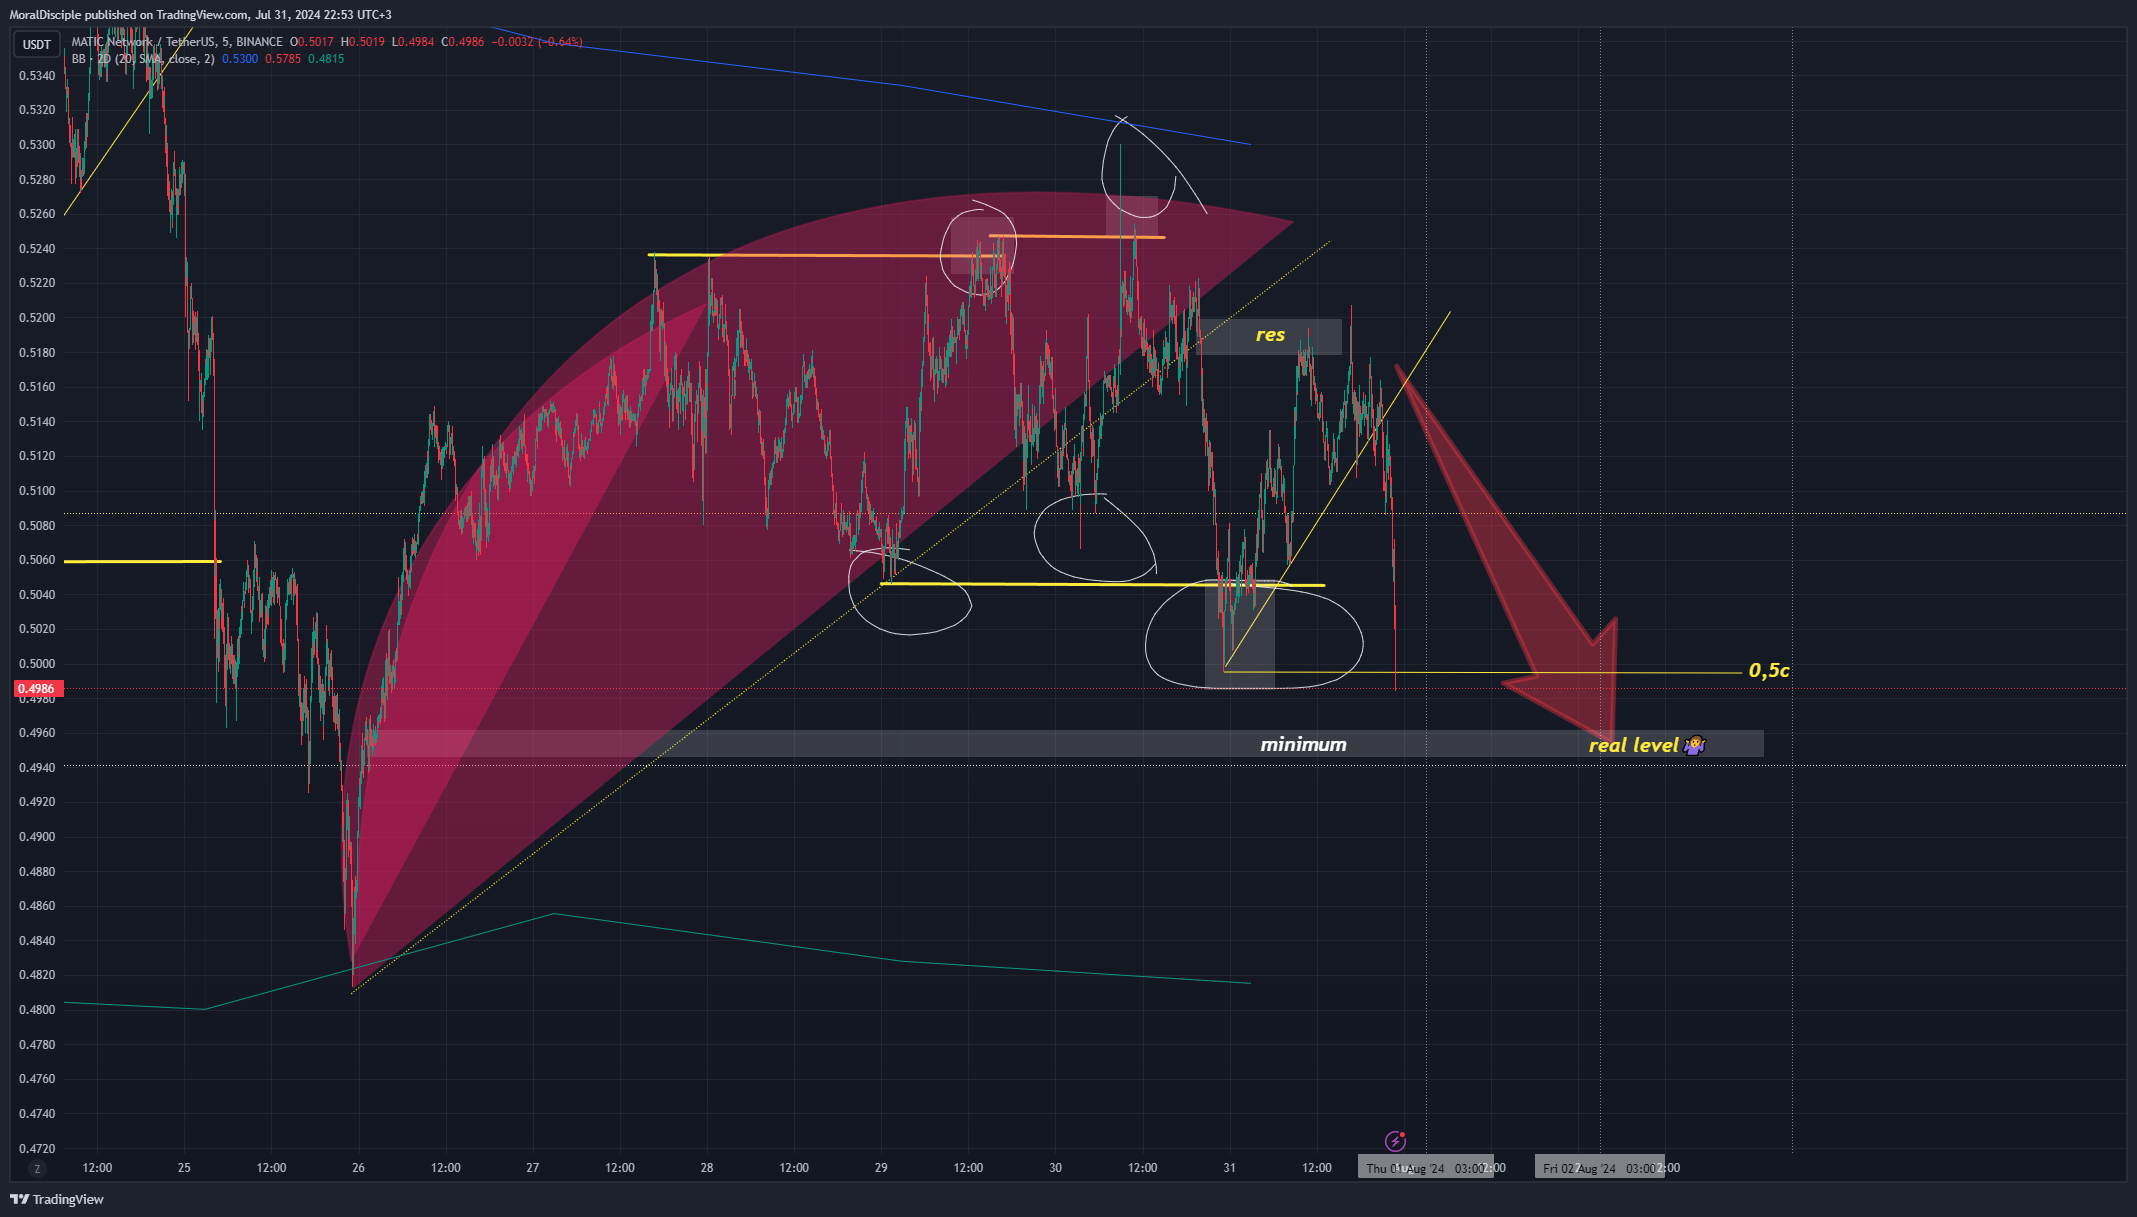Click the red current price label 0.4986
The width and height of the screenshot is (2137, 1217).
39,689
